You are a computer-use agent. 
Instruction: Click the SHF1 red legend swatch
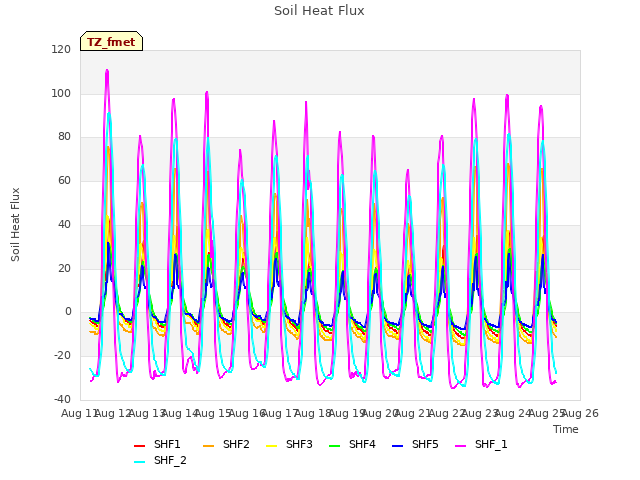(140, 446)
